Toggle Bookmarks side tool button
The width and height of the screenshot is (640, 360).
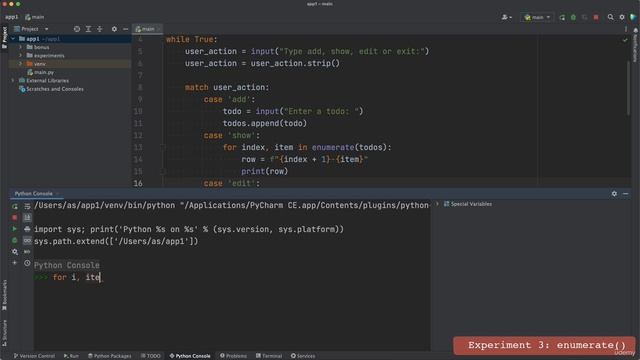(4, 295)
